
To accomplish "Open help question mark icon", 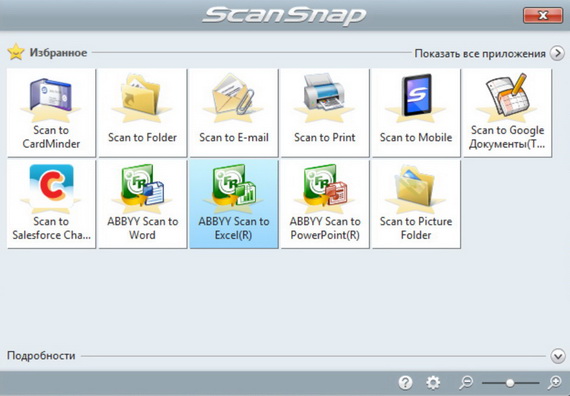I will click(x=405, y=382).
